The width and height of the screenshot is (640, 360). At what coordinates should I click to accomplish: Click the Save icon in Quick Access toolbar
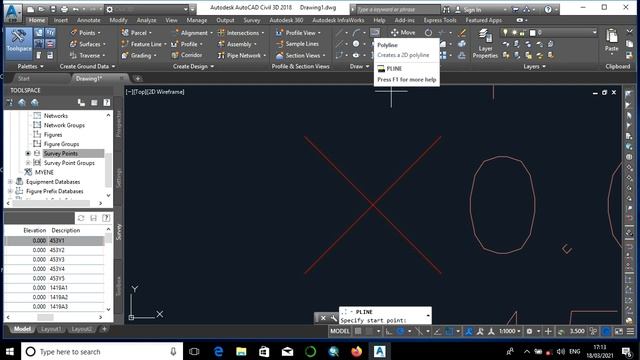(53, 9)
